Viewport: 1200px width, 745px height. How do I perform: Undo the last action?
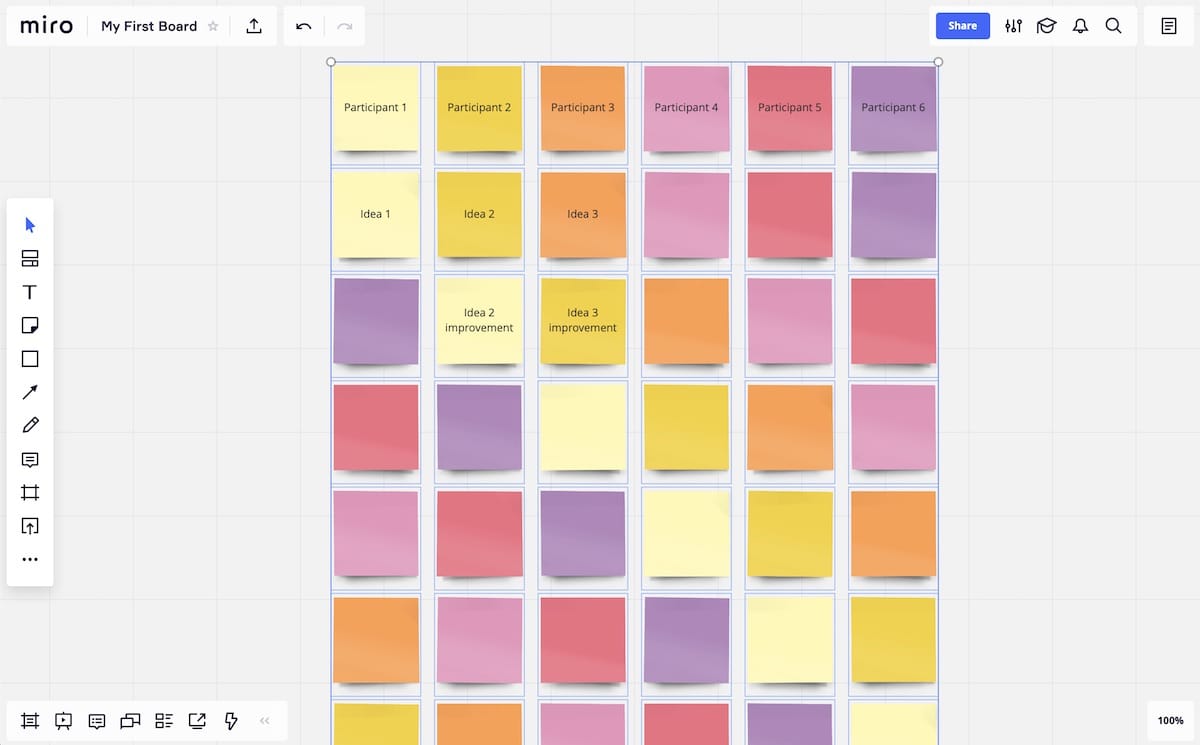click(x=304, y=26)
